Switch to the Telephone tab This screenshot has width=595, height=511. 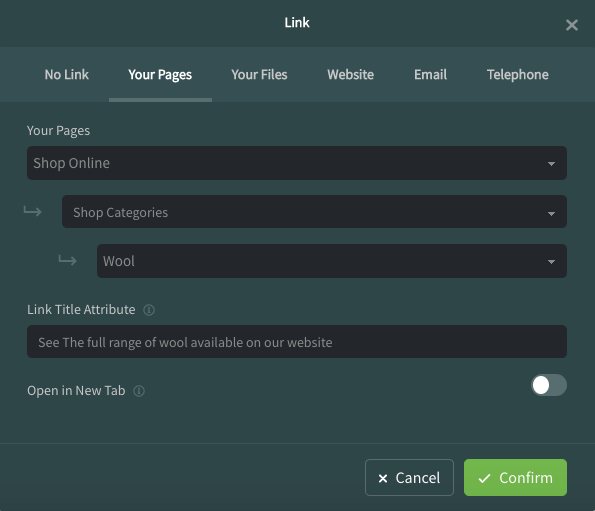pos(518,74)
